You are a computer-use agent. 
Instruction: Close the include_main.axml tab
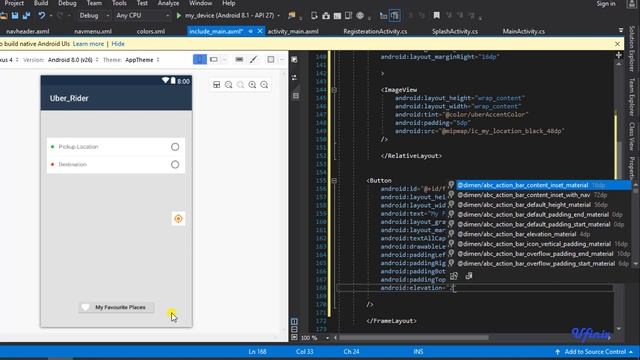(x=260, y=31)
